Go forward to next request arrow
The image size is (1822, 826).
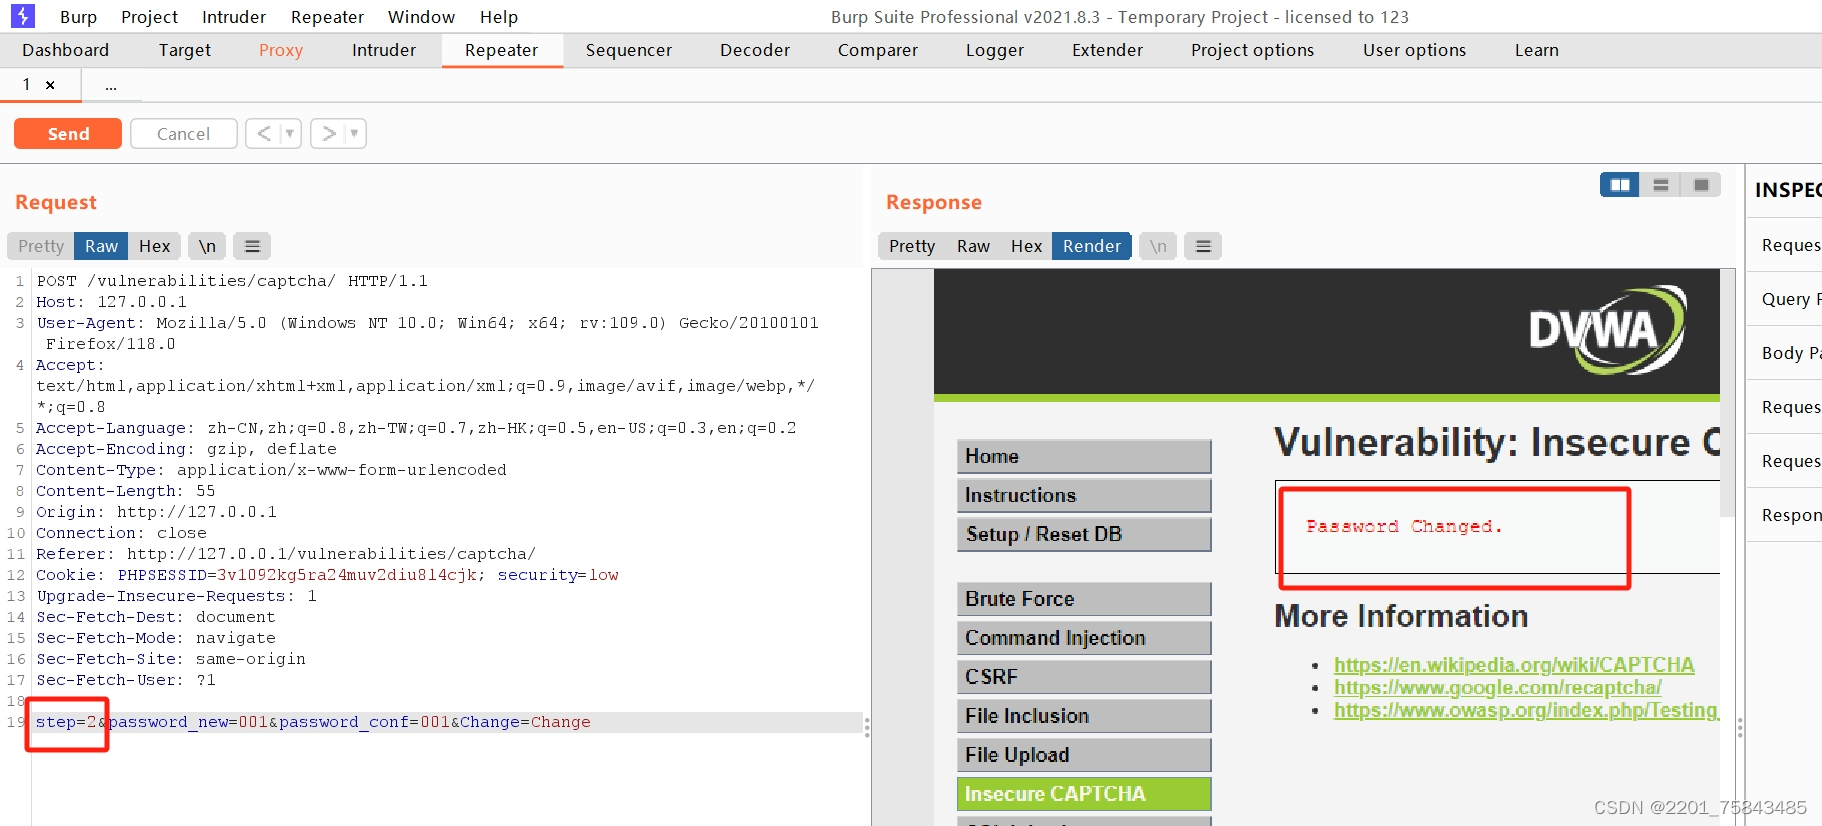click(x=329, y=133)
